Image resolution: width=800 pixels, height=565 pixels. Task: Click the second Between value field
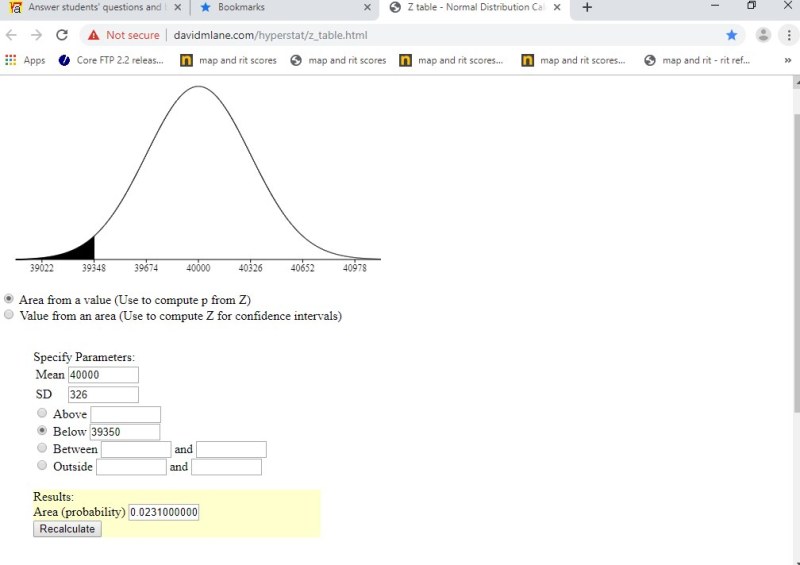(x=231, y=449)
